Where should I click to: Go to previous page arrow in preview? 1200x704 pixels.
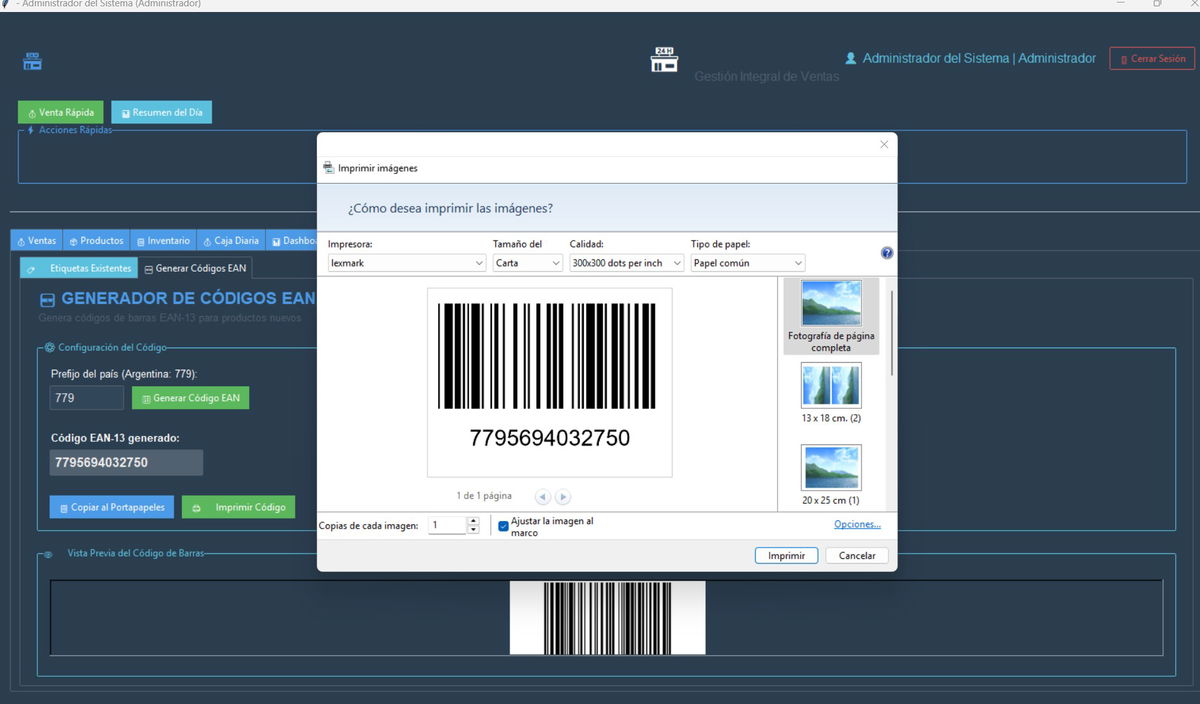point(542,496)
